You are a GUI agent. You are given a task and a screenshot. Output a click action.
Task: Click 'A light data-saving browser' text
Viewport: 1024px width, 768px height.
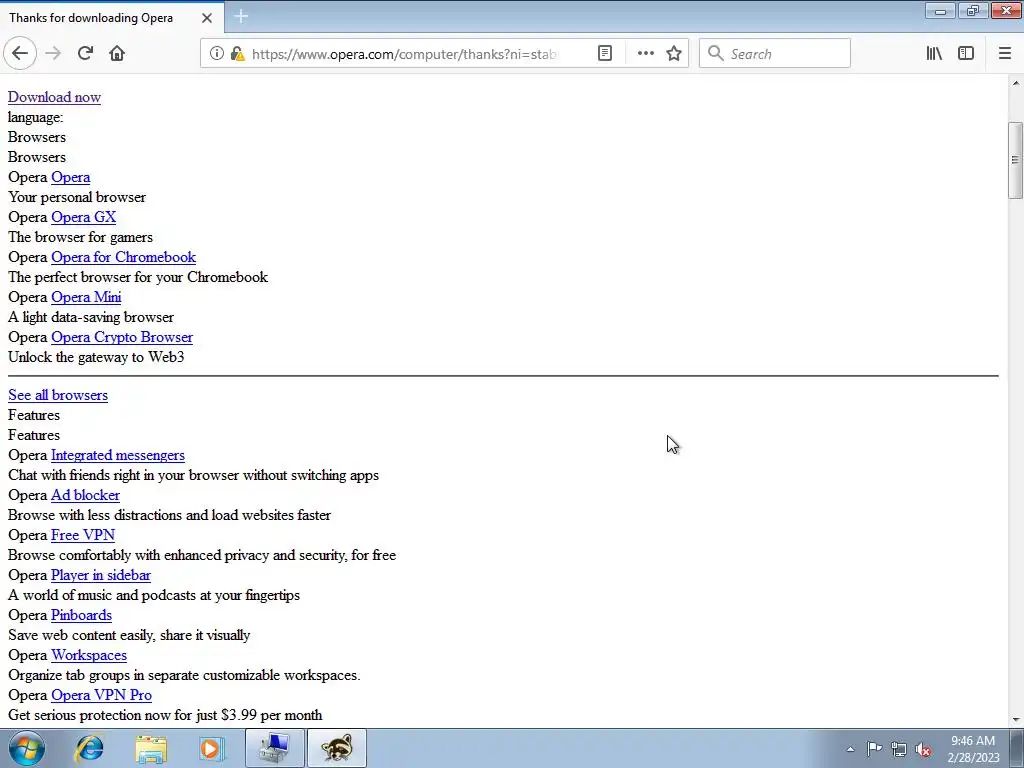[91, 317]
